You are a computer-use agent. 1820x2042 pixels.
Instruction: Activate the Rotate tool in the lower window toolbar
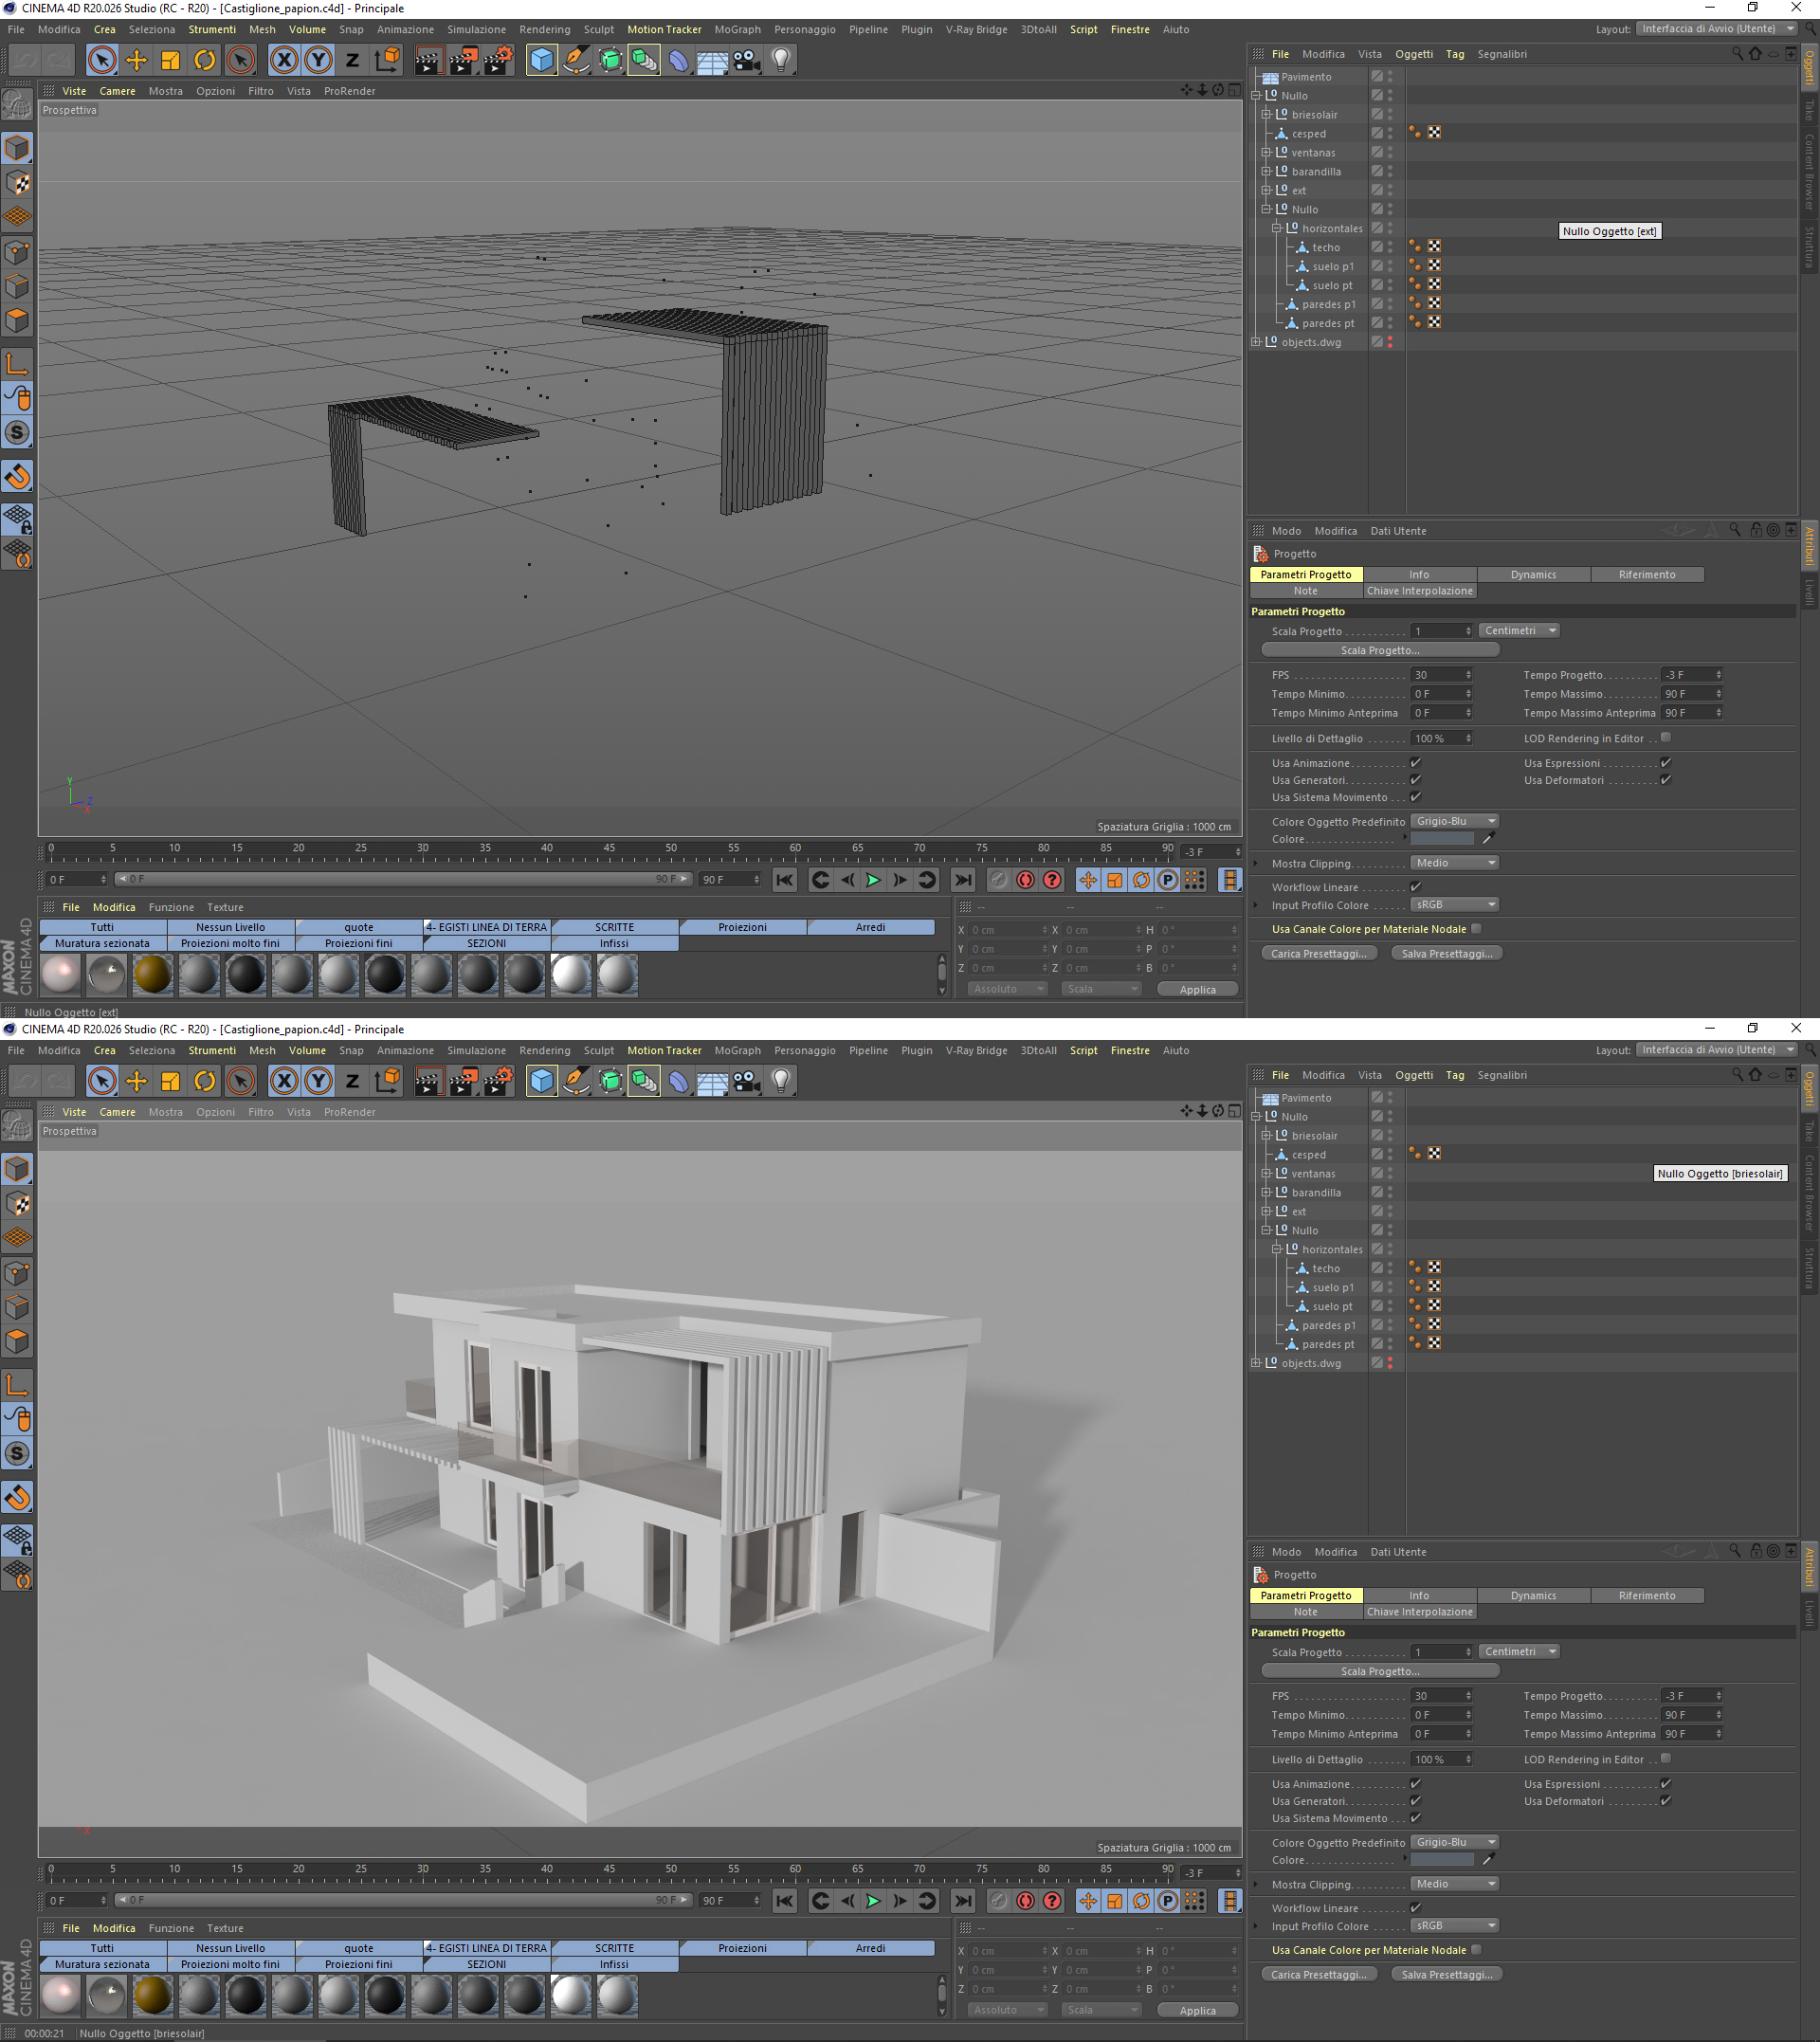click(x=205, y=1081)
